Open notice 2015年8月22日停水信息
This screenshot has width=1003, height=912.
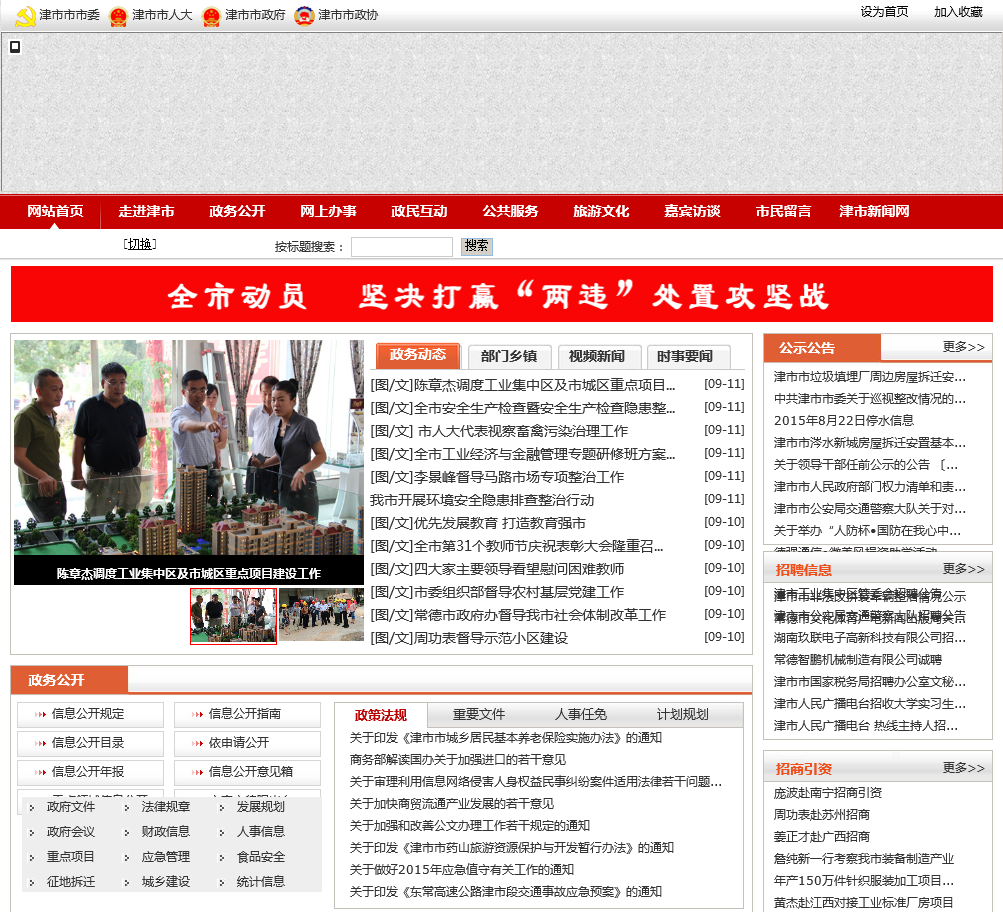[x=844, y=421]
